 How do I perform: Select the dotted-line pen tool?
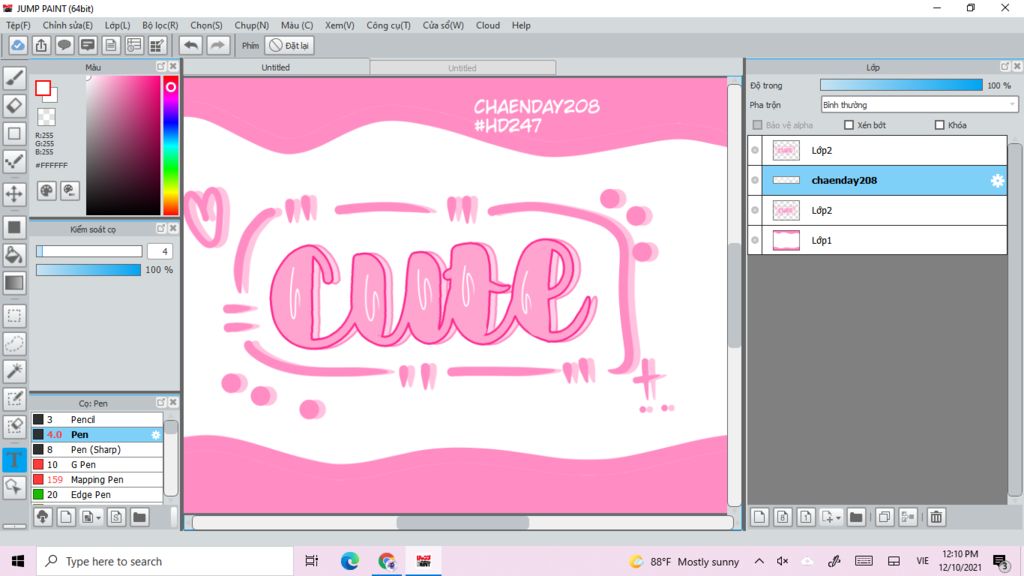[x=14, y=162]
